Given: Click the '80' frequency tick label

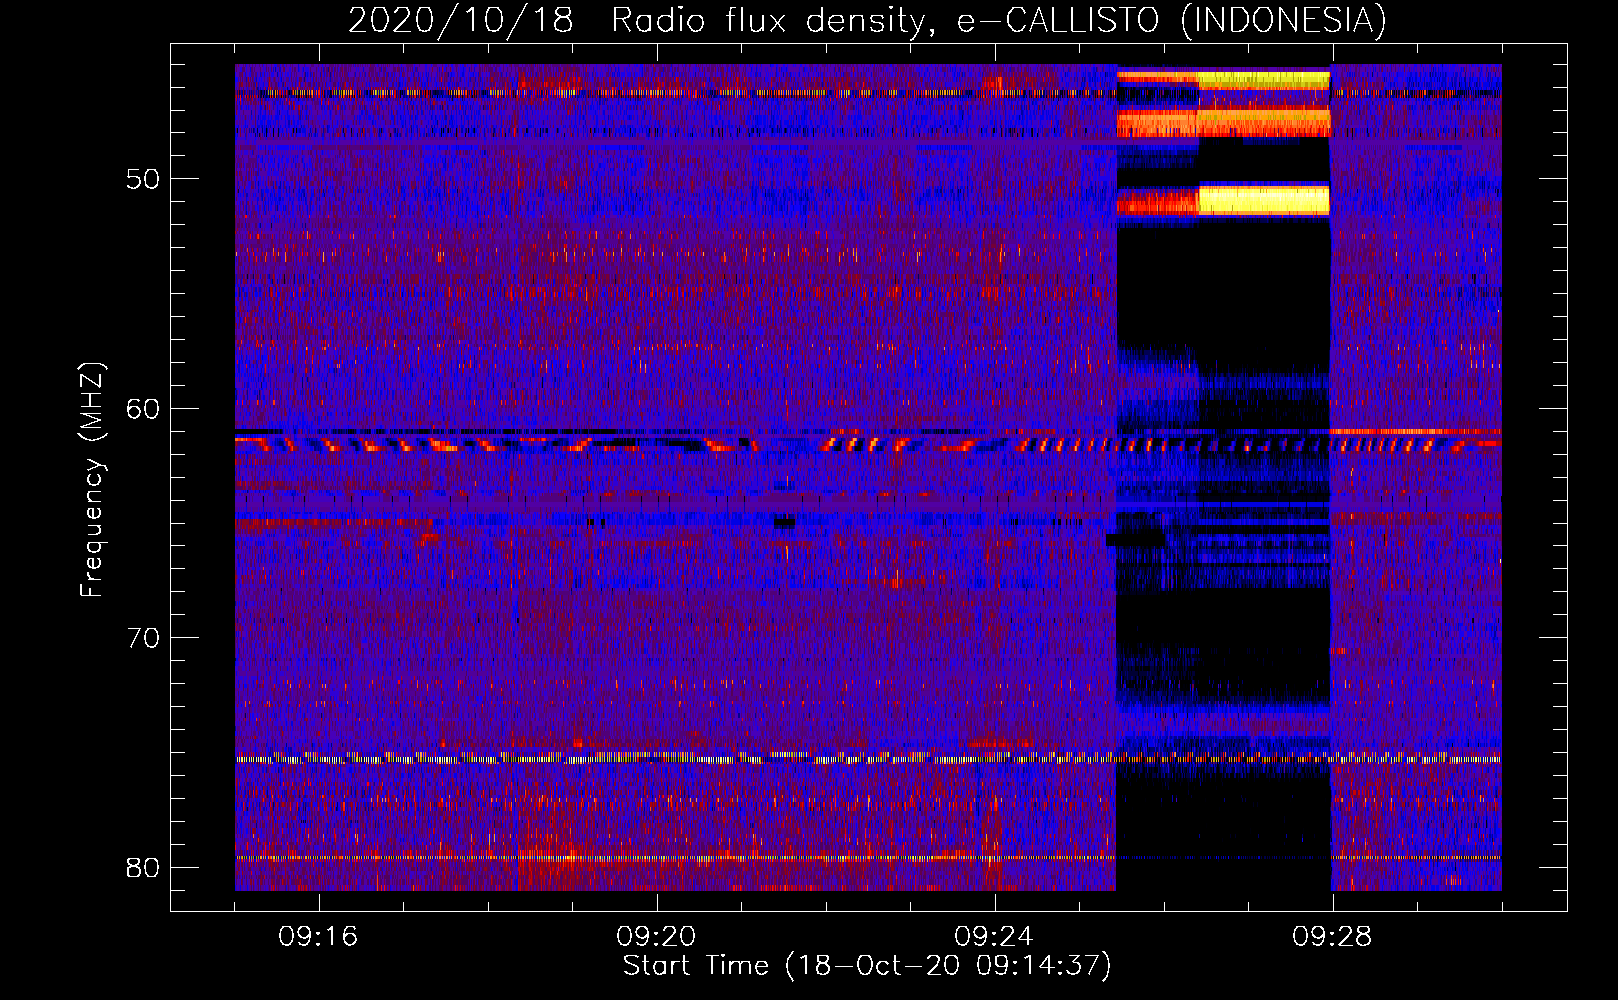Looking at the screenshot, I should tap(143, 867).
